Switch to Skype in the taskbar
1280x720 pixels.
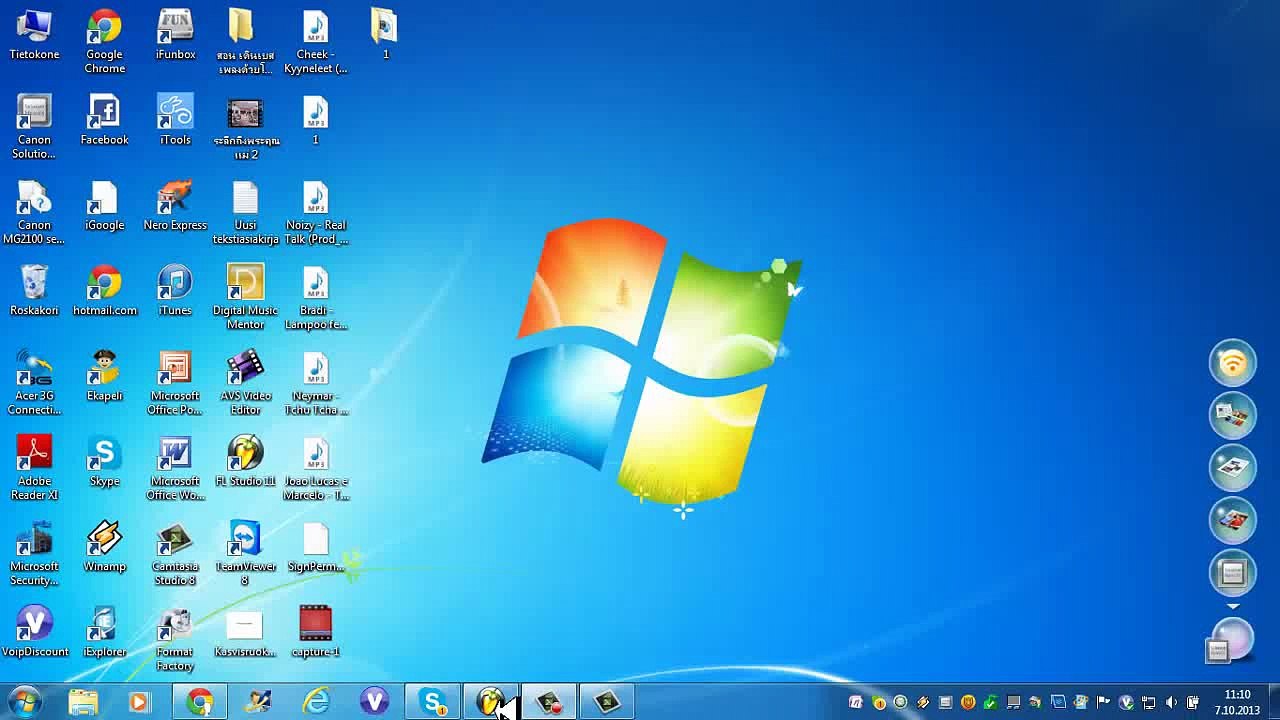tap(433, 702)
